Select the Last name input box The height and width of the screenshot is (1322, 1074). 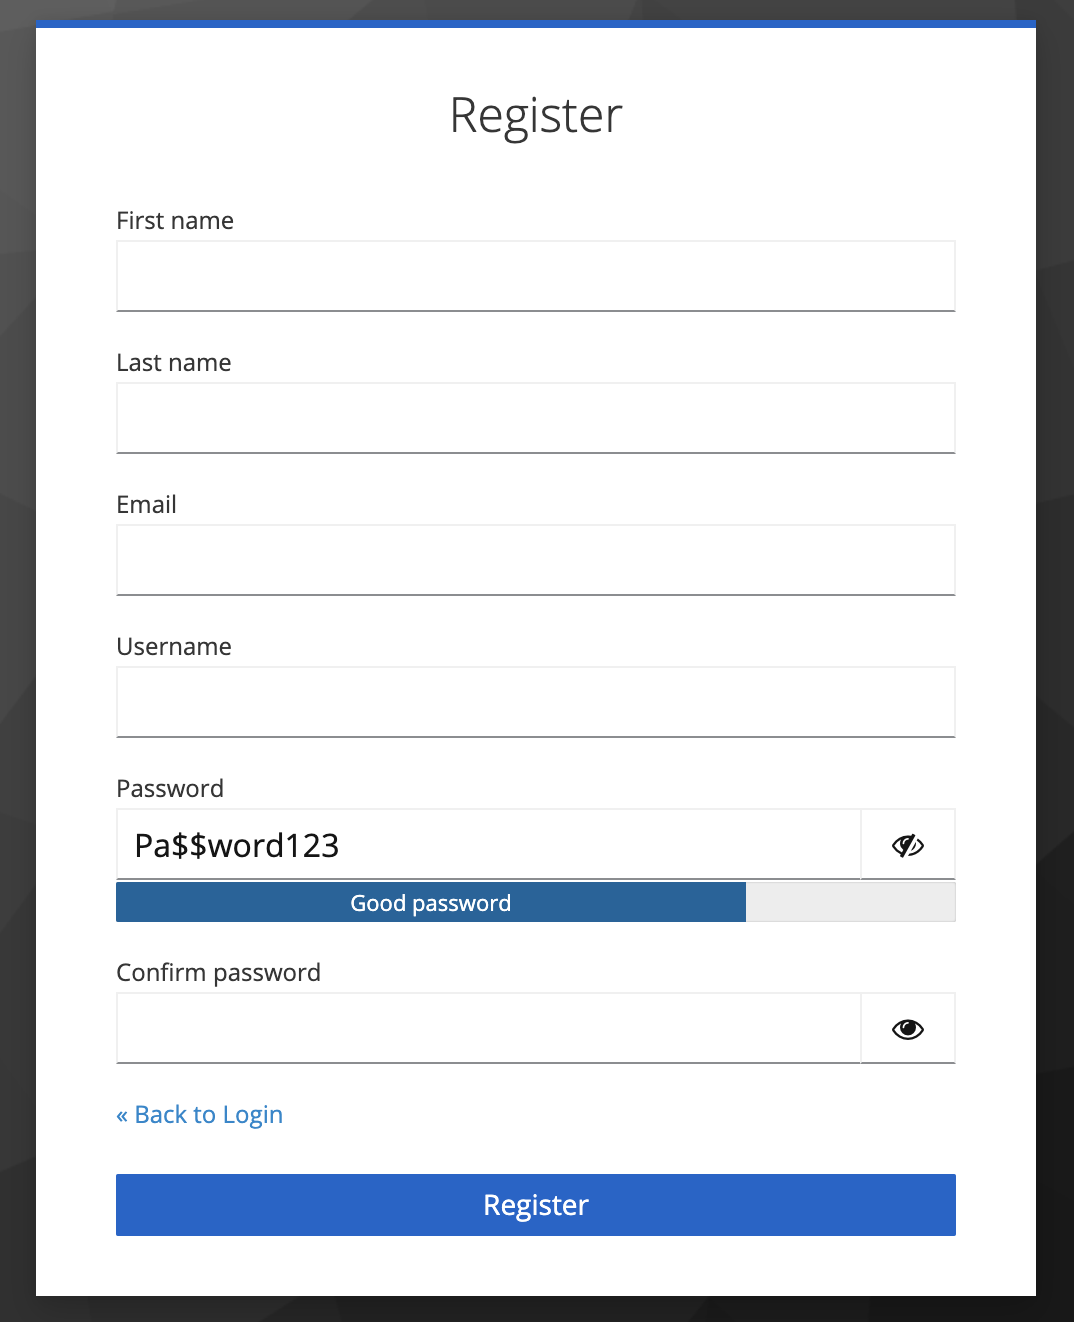click(x=536, y=417)
